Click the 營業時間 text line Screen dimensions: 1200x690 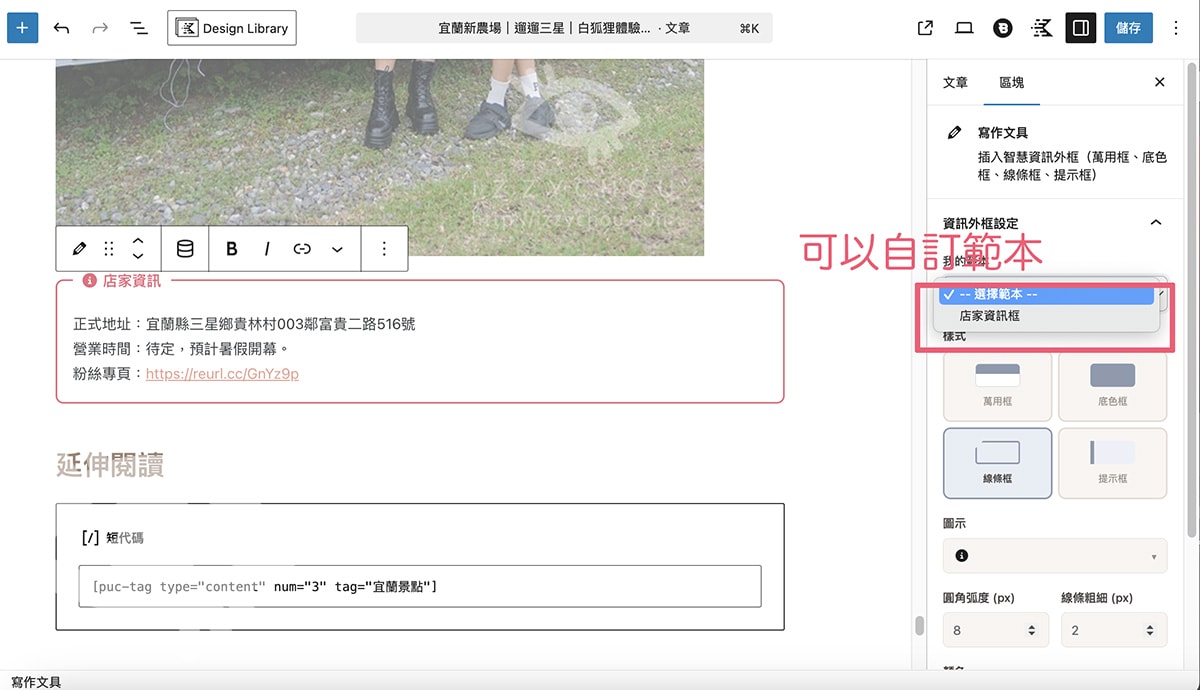click(181, 349)
